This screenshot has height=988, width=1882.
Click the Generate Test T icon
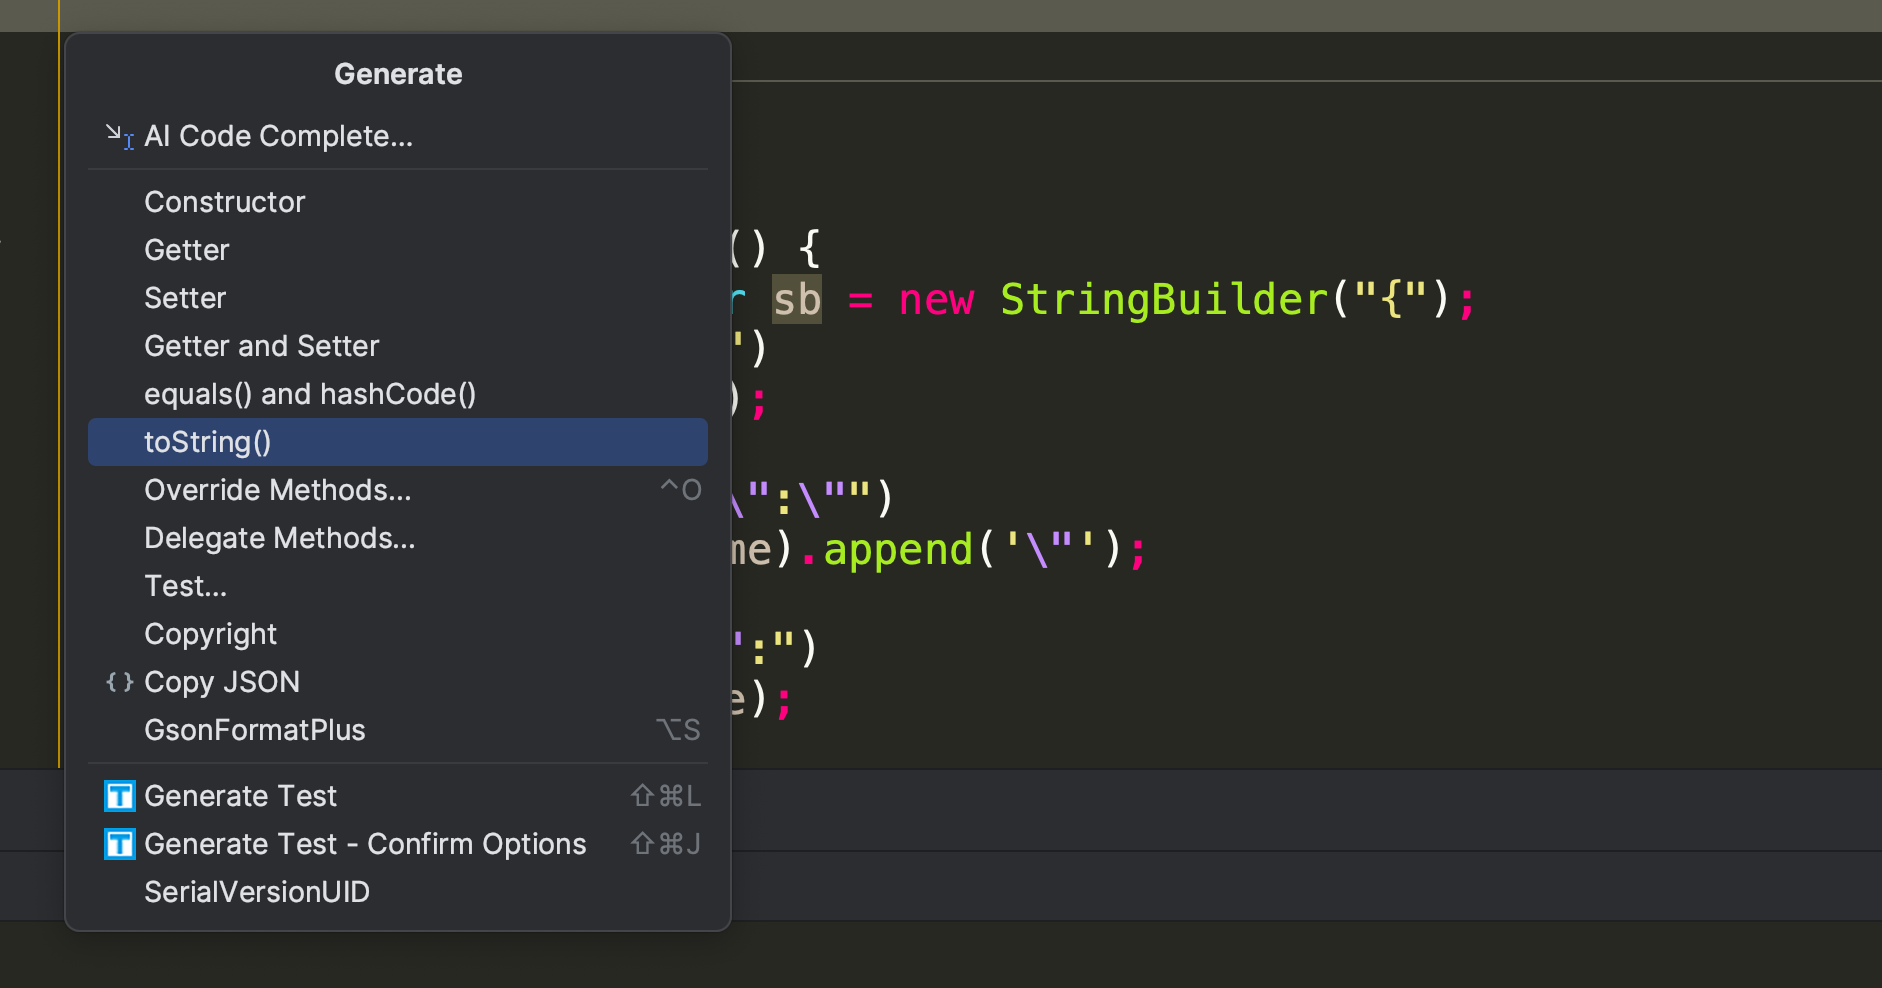(120, 796)
